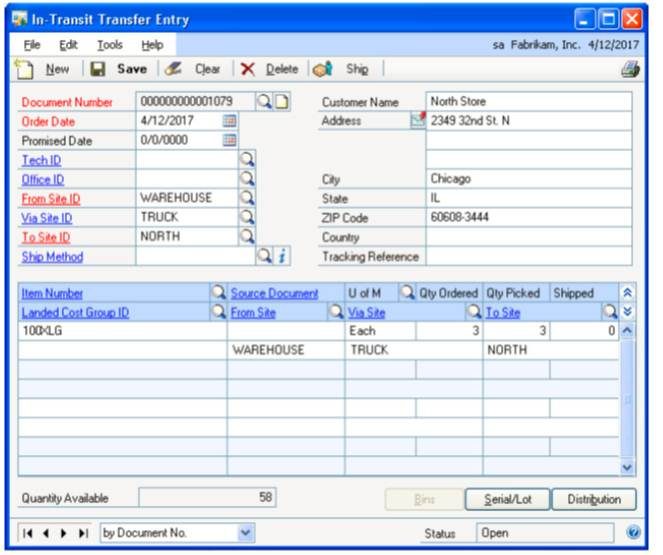
Task: Click the printer icon in toolbar
Action: 630,69
